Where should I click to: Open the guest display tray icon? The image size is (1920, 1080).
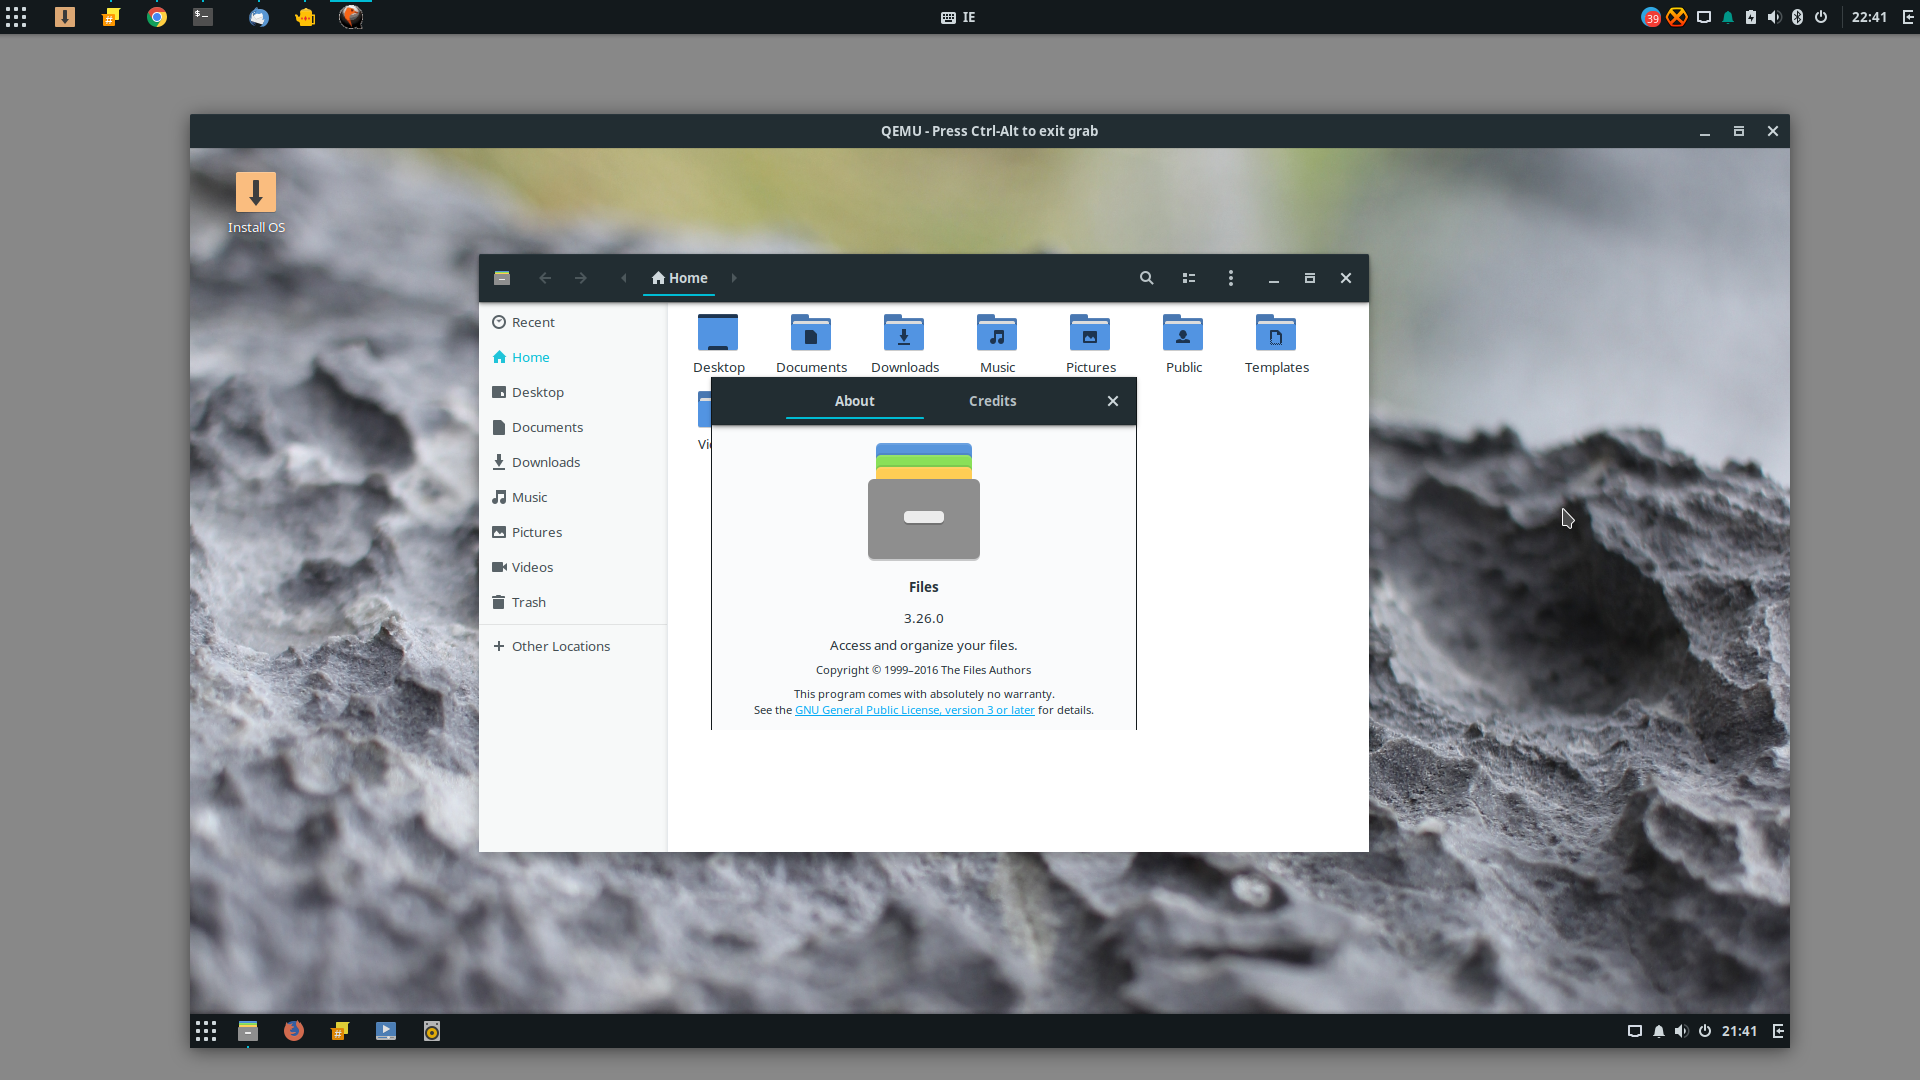pyautogui.click(x=1635, y=1031)
